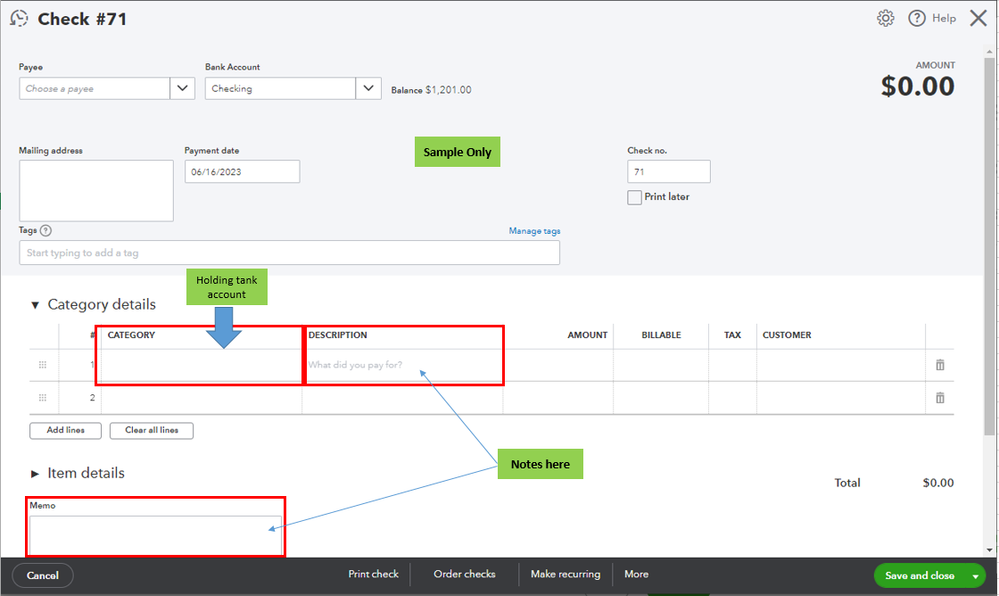999x596 pixels.
Task: Click the Category cell in line 2
Action: [201, 398]
